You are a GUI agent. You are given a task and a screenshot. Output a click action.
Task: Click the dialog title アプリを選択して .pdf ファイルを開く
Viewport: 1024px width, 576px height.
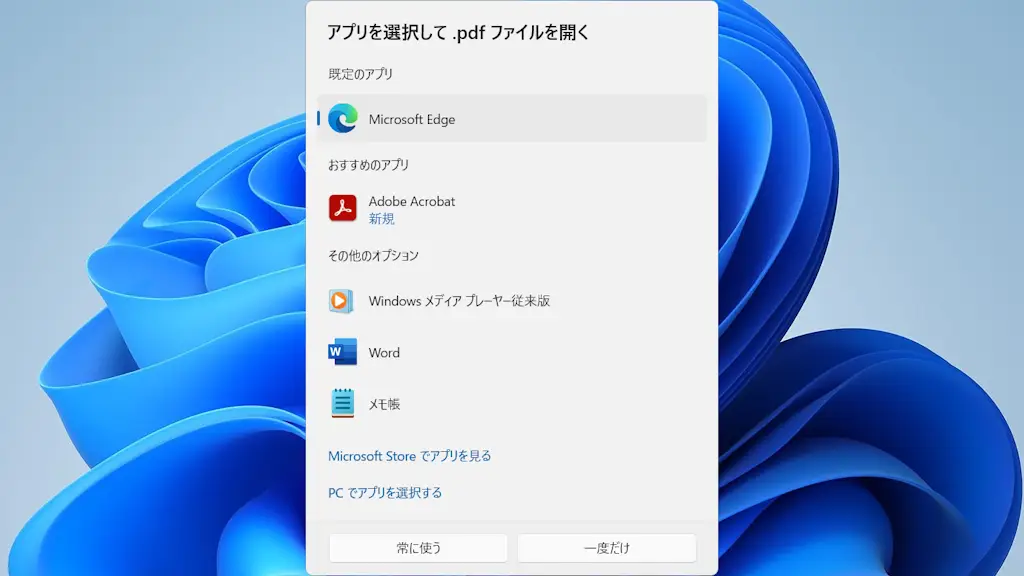coord(458,33)
